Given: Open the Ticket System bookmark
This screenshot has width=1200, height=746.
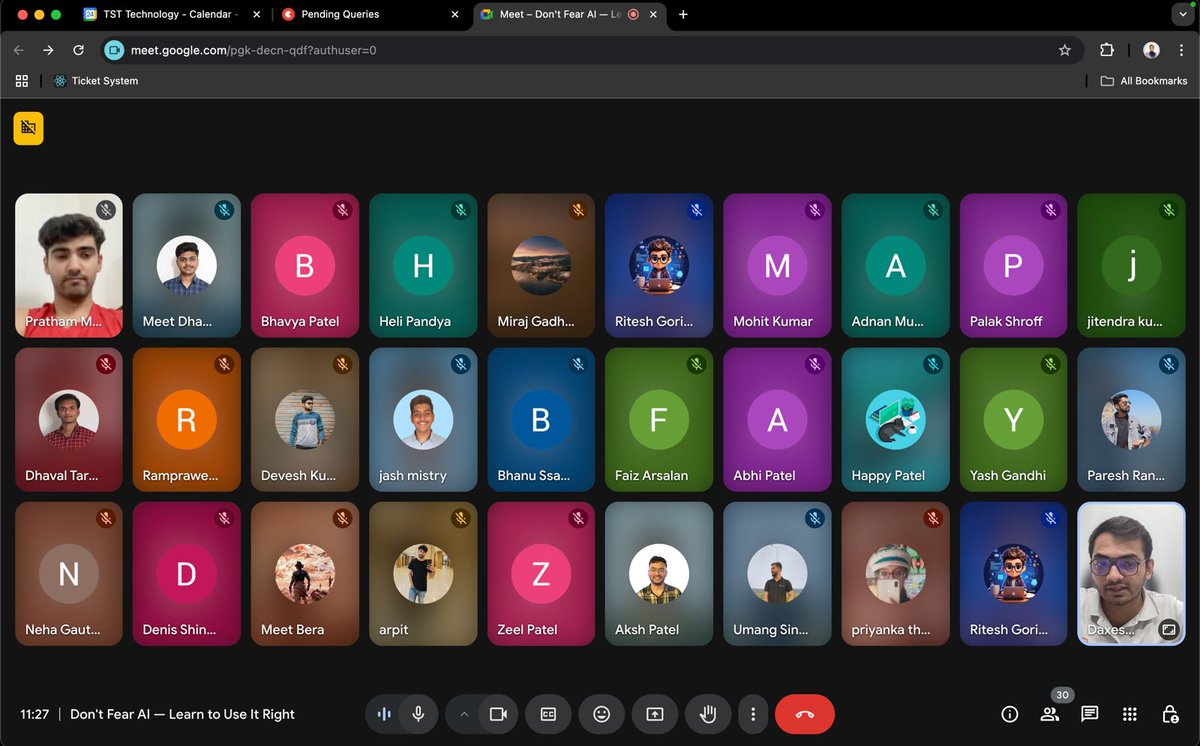Looking at the screenshot, I should (x=96, y=80).
